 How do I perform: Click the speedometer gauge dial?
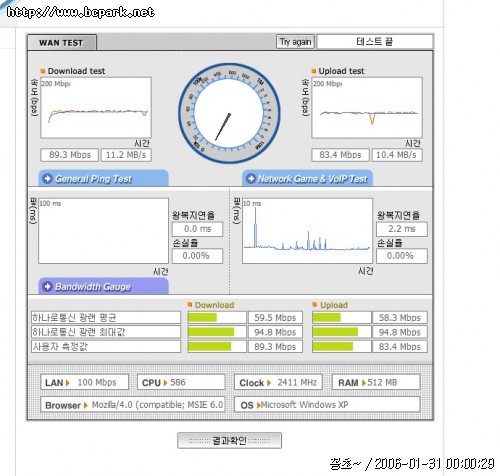[229, 113]
